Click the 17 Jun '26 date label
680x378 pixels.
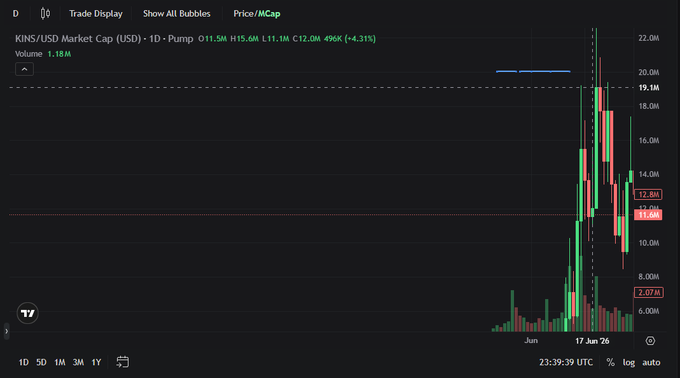pos(592,341)
